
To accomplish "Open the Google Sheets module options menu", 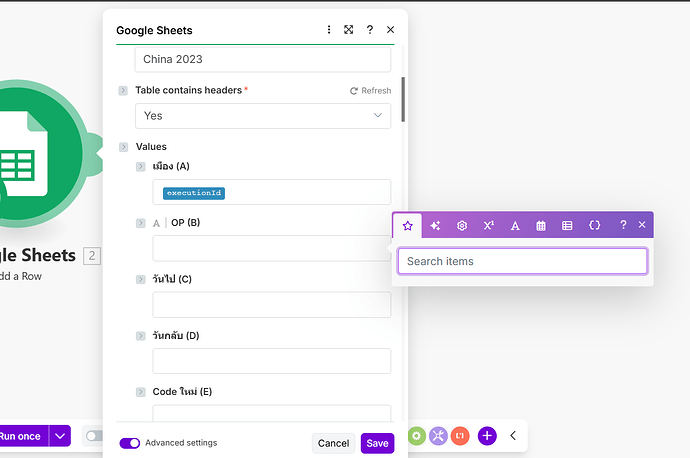I will [329, 30].
